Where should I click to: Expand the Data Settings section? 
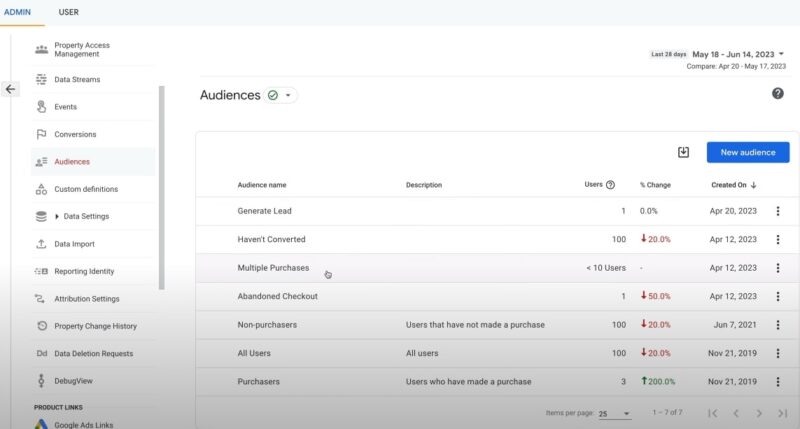point(57,216)
